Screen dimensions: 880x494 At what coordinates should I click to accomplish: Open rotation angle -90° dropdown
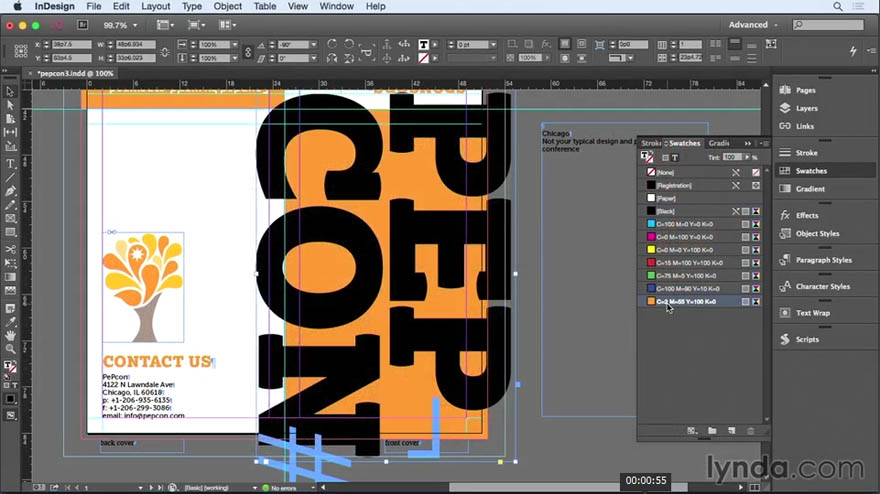pos(313,44)
